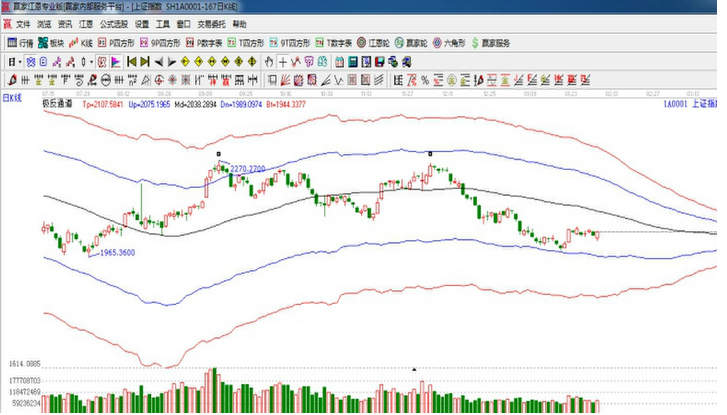Open the 六角形 hexagon chart tool
Image resolution: width=727 pixels, height=415 pixels.
point(449,43)
